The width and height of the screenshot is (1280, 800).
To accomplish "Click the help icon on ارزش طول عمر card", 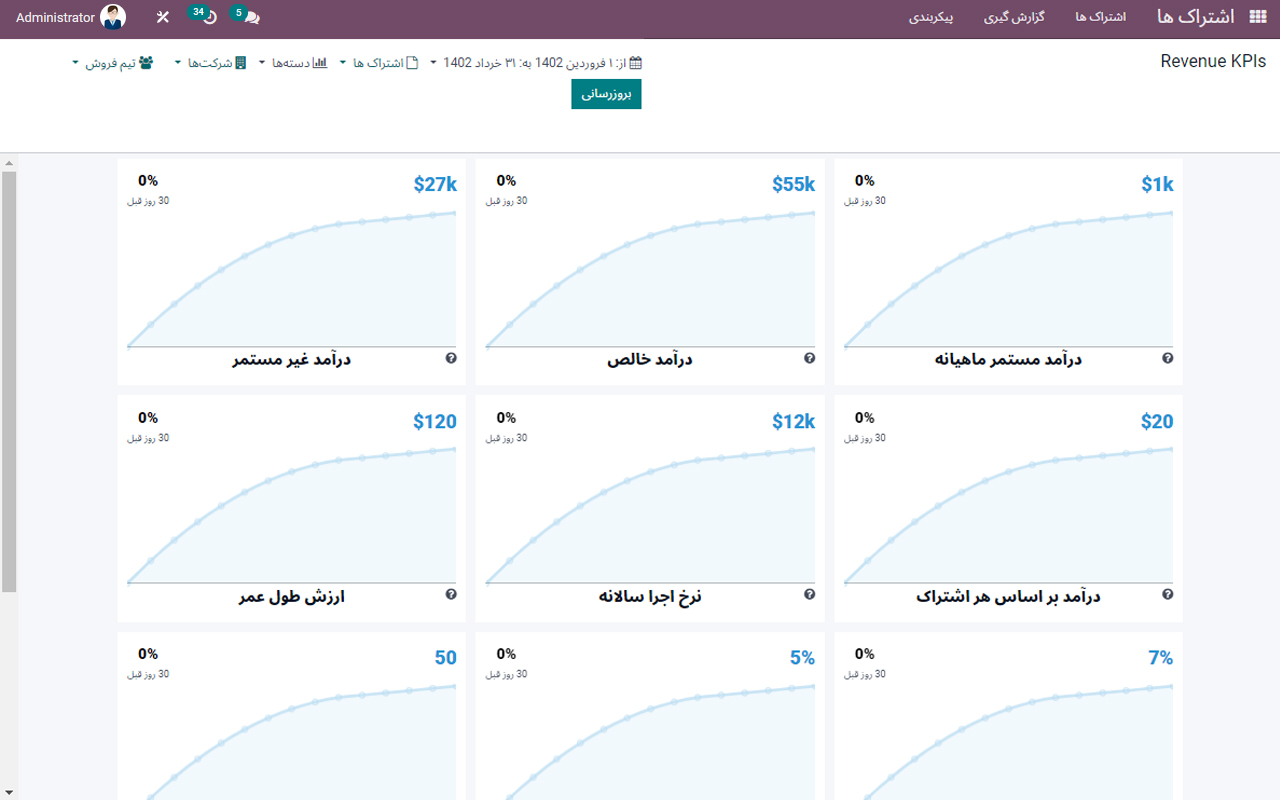I will [x=451, y=594].
